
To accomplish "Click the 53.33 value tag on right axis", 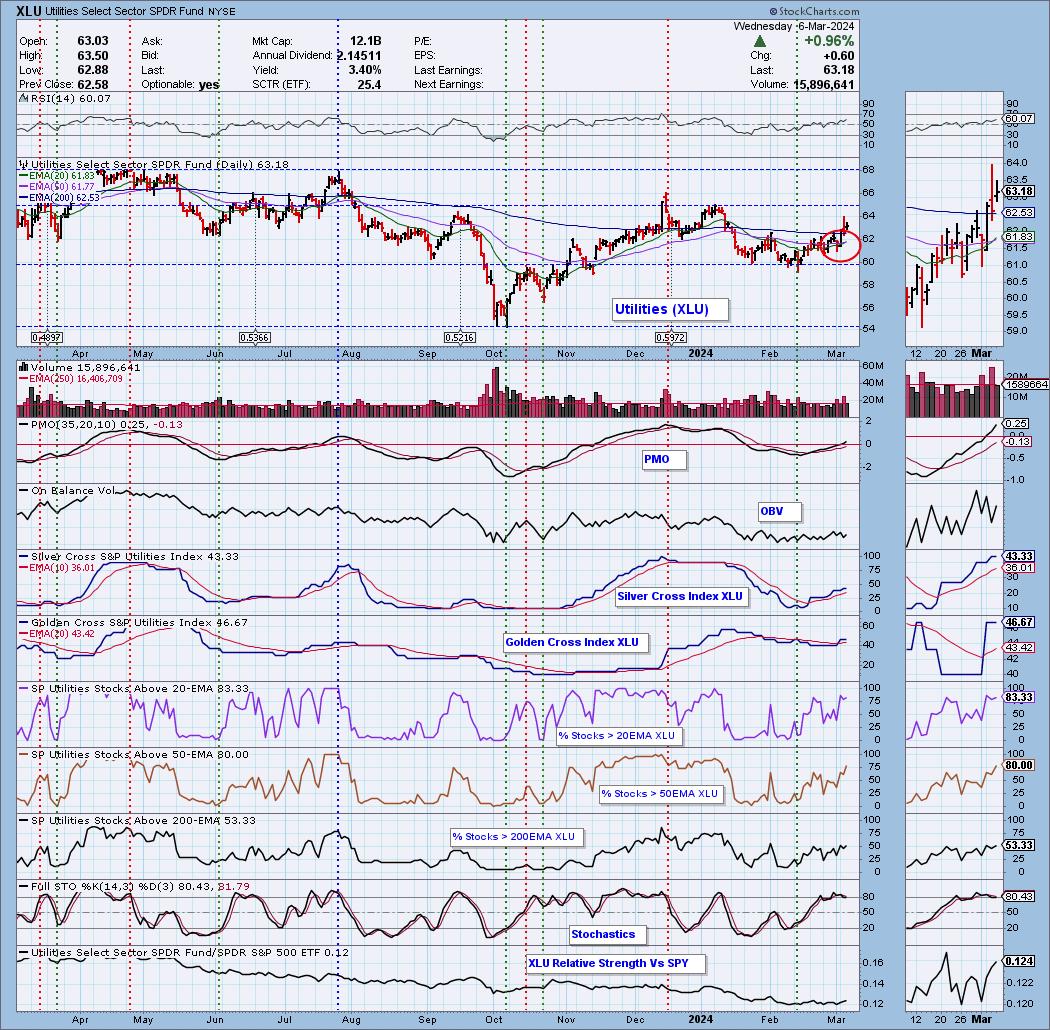I will click(1019, 845).
